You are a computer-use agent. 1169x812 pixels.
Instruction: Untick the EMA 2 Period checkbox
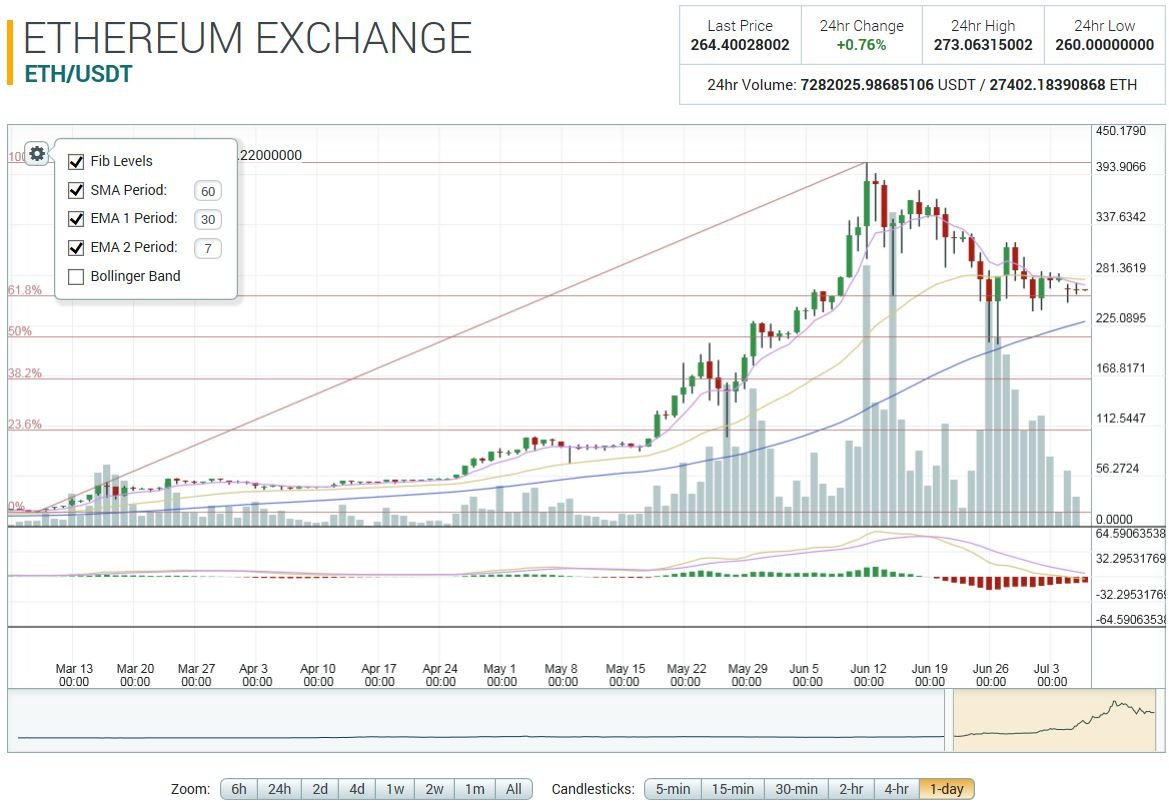76,248
